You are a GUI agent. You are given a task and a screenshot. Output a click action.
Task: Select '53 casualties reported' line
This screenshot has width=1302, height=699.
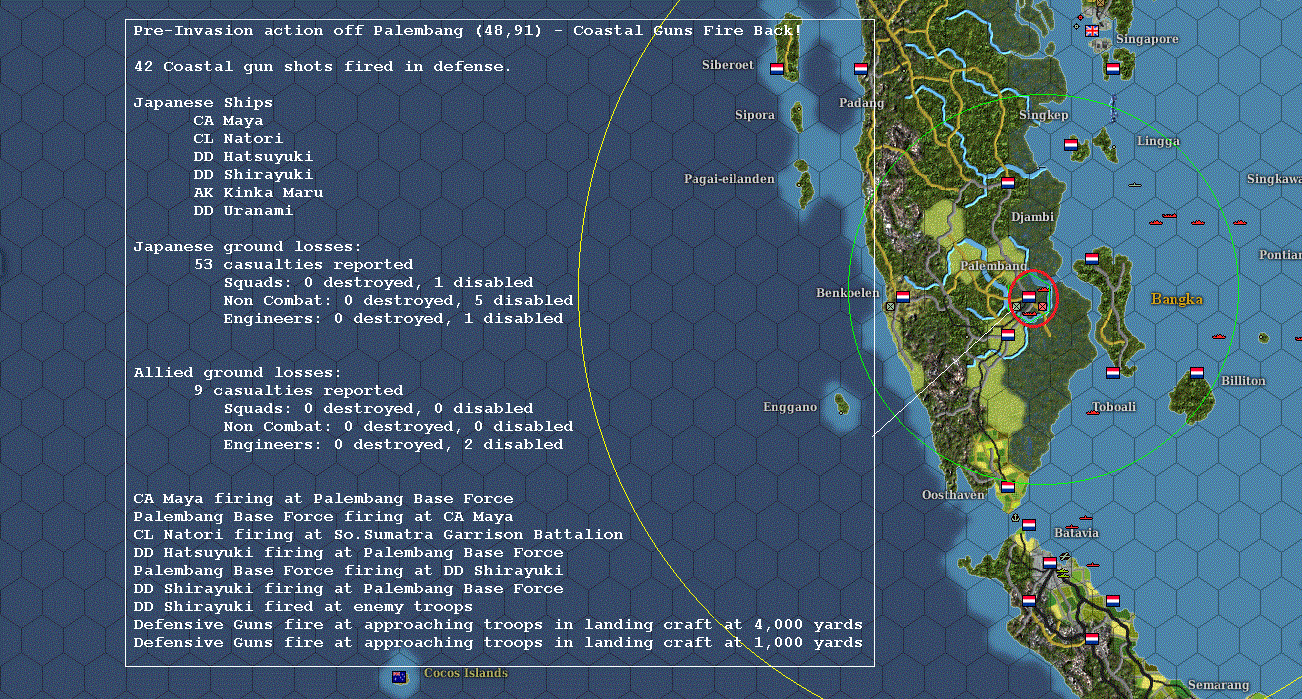(303, 264)
